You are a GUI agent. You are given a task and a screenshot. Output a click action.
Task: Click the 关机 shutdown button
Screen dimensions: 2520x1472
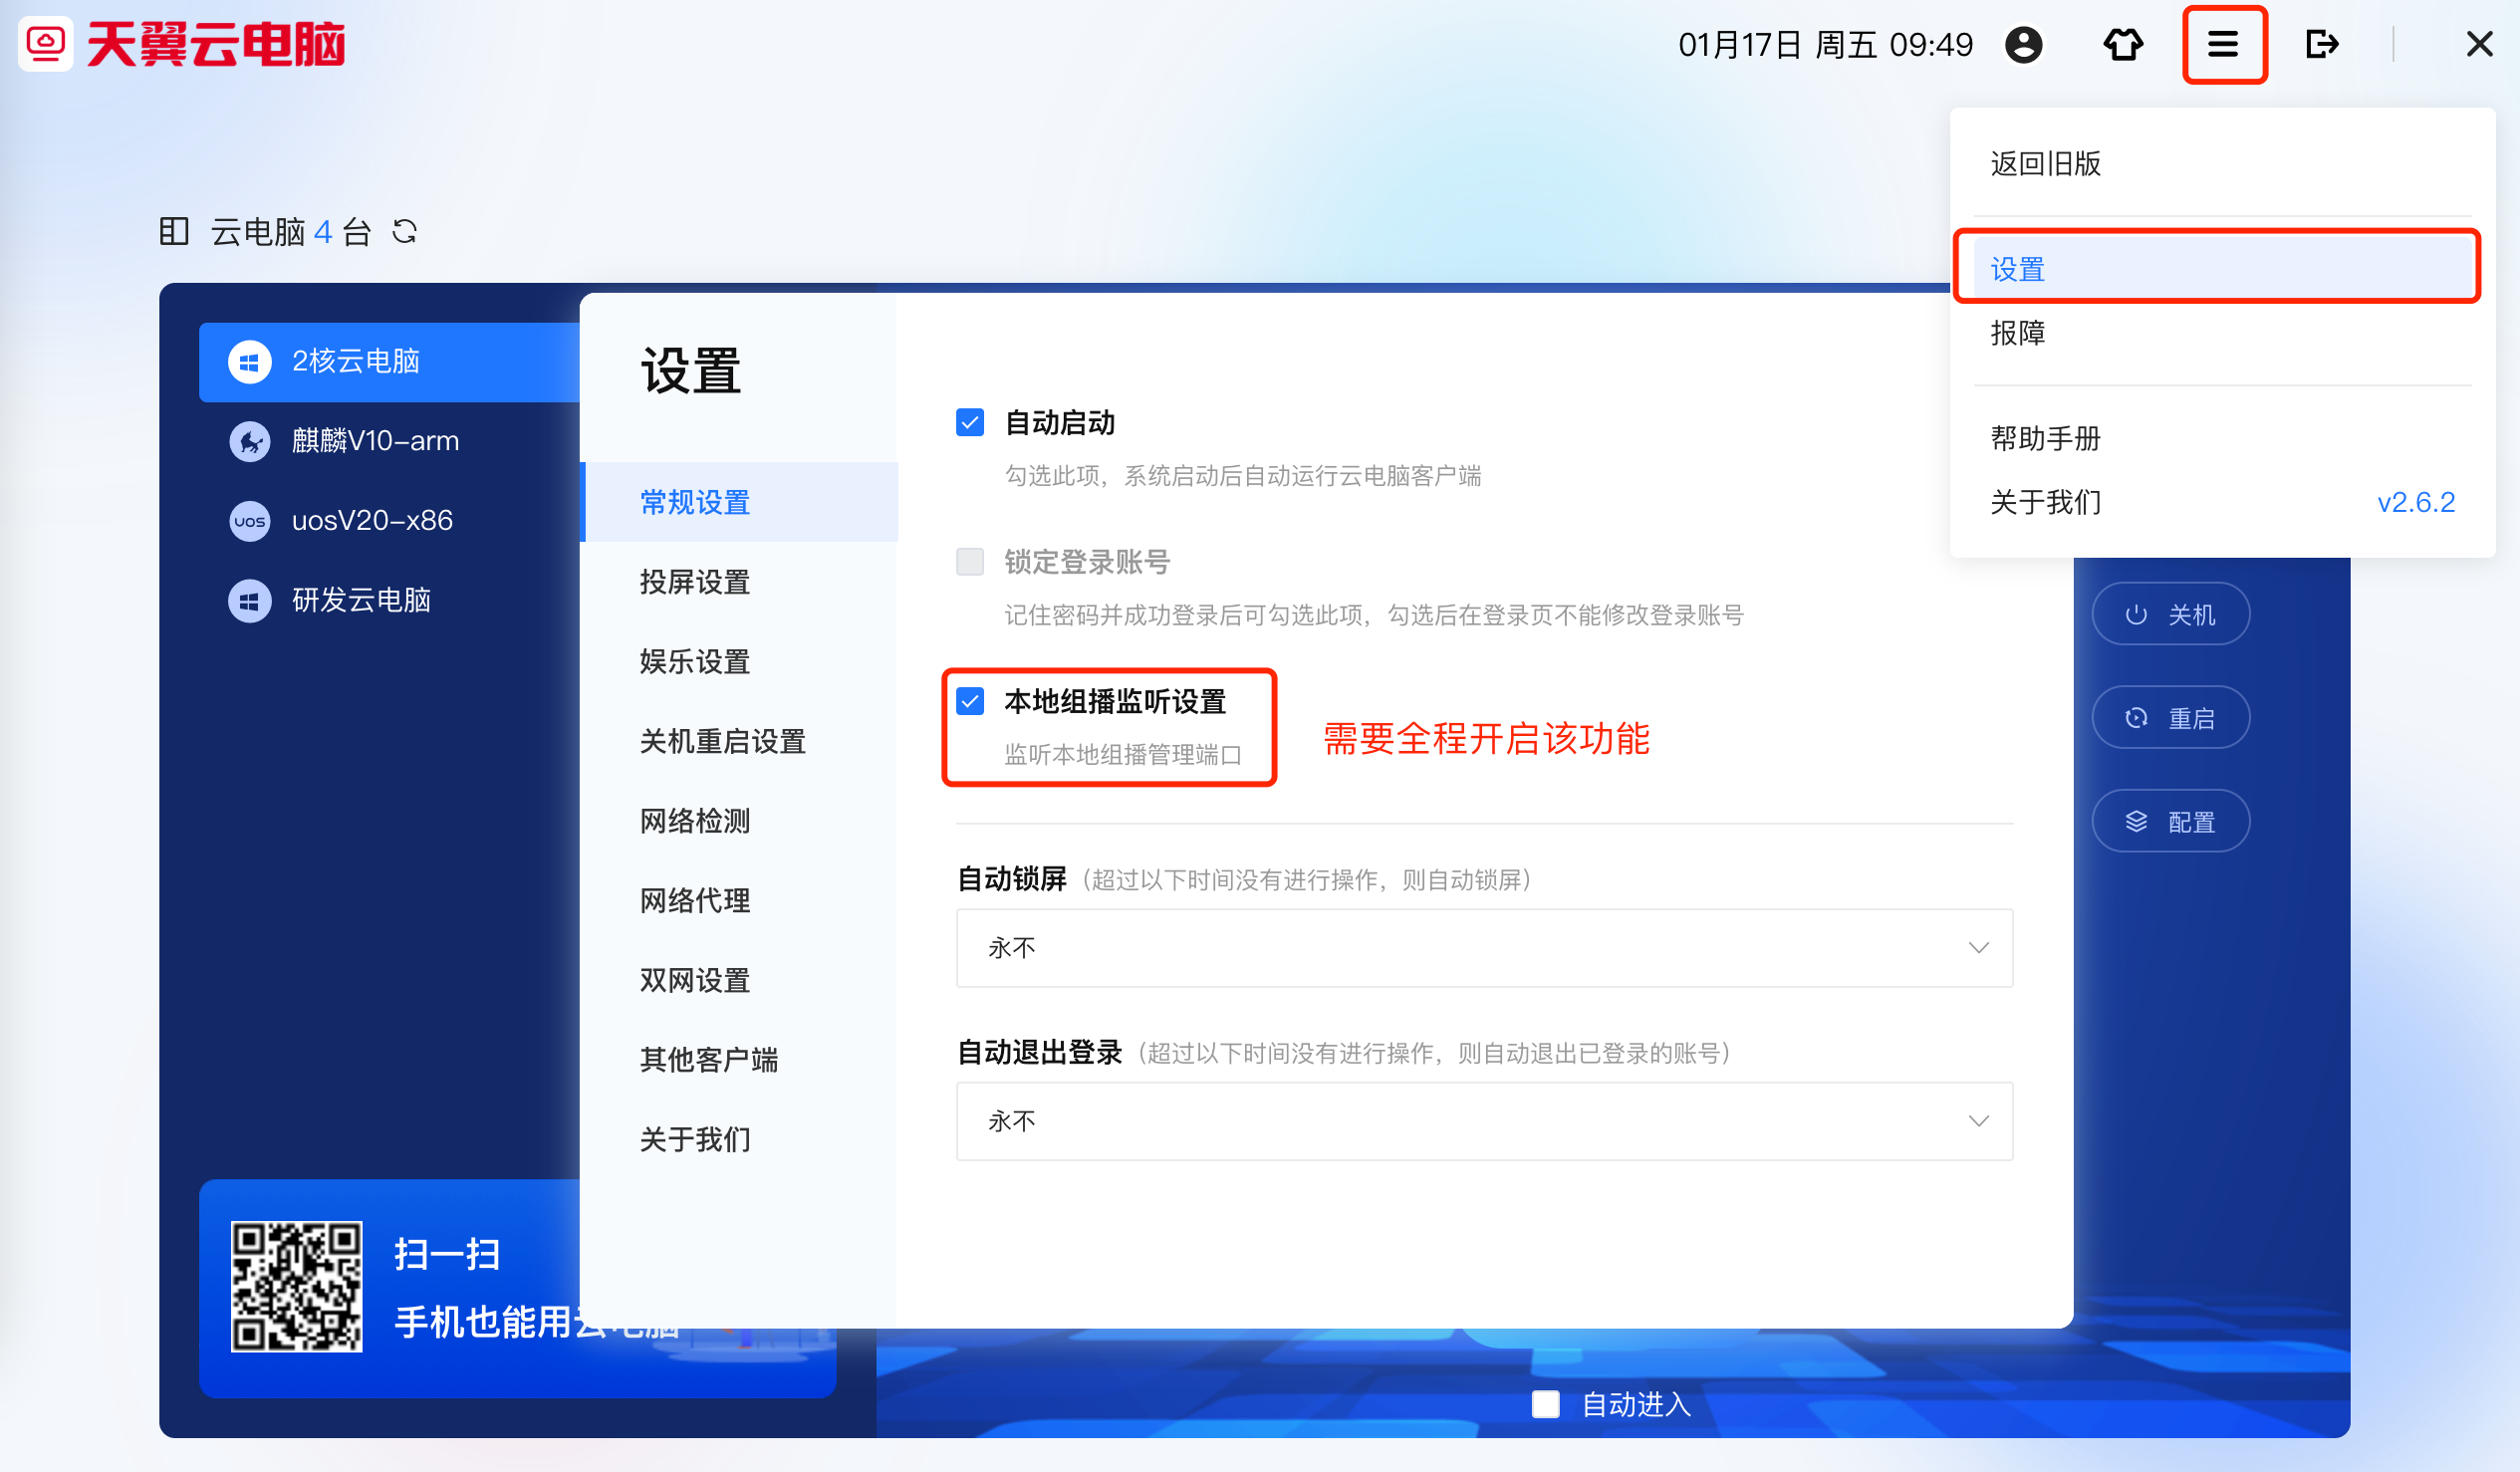click(2171, 615)
